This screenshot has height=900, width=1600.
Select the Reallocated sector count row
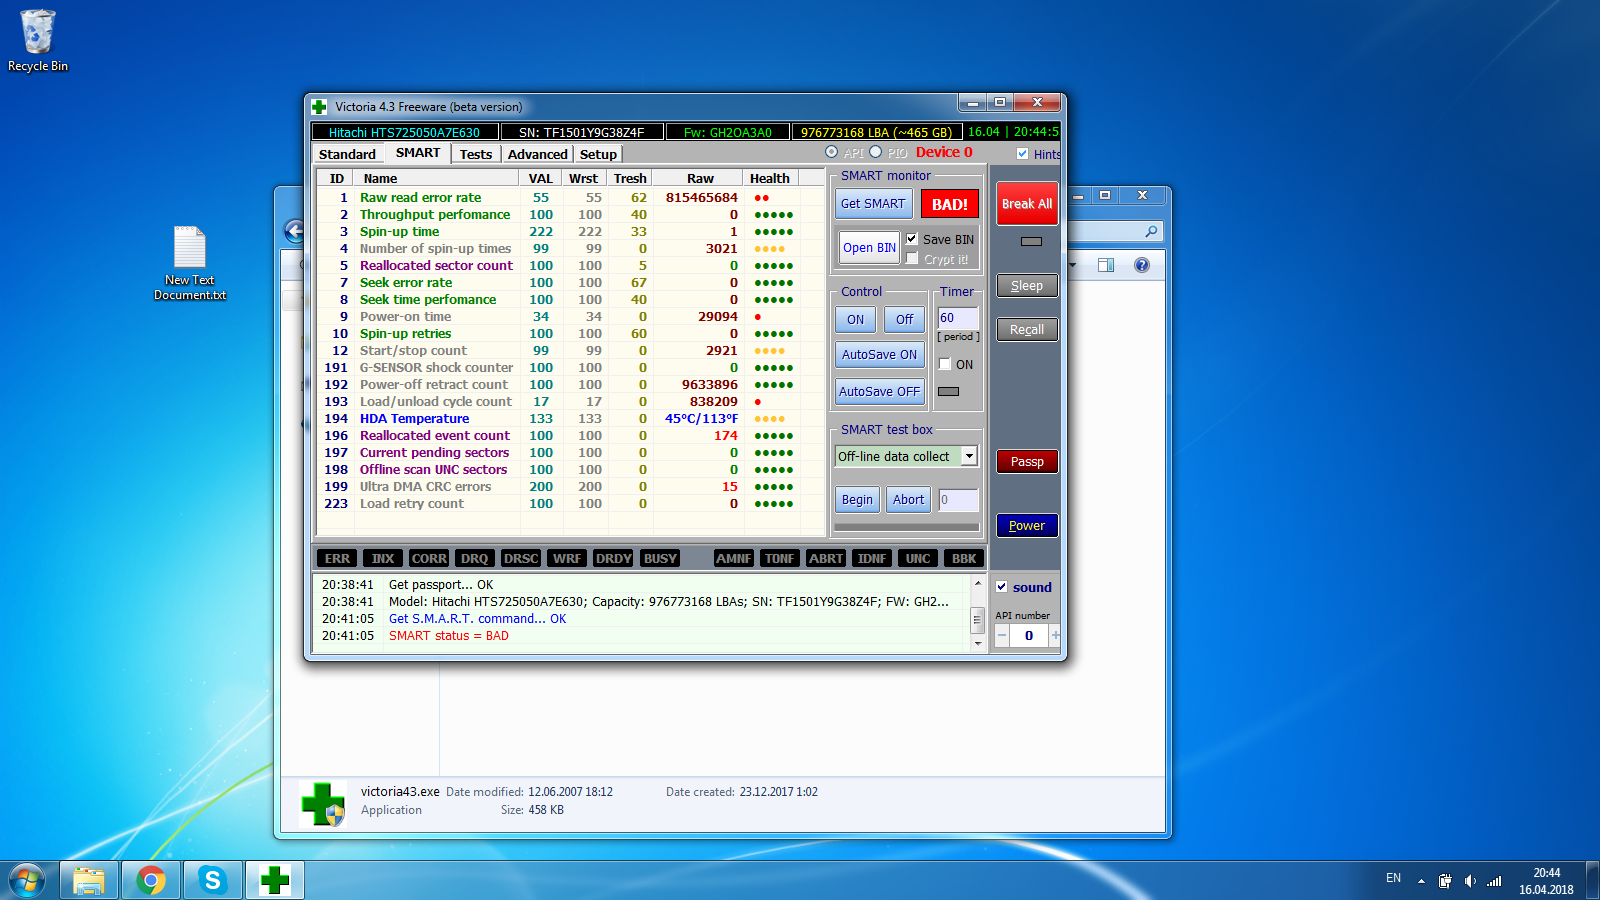click(570, 266)
